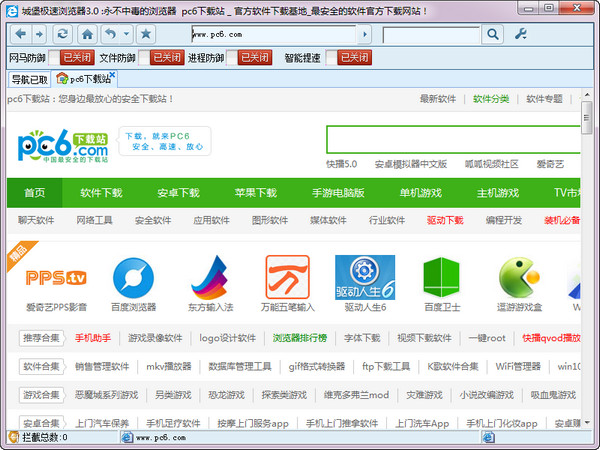
Task: Click the toolbar search input field
Action: (x=431, y=35)
